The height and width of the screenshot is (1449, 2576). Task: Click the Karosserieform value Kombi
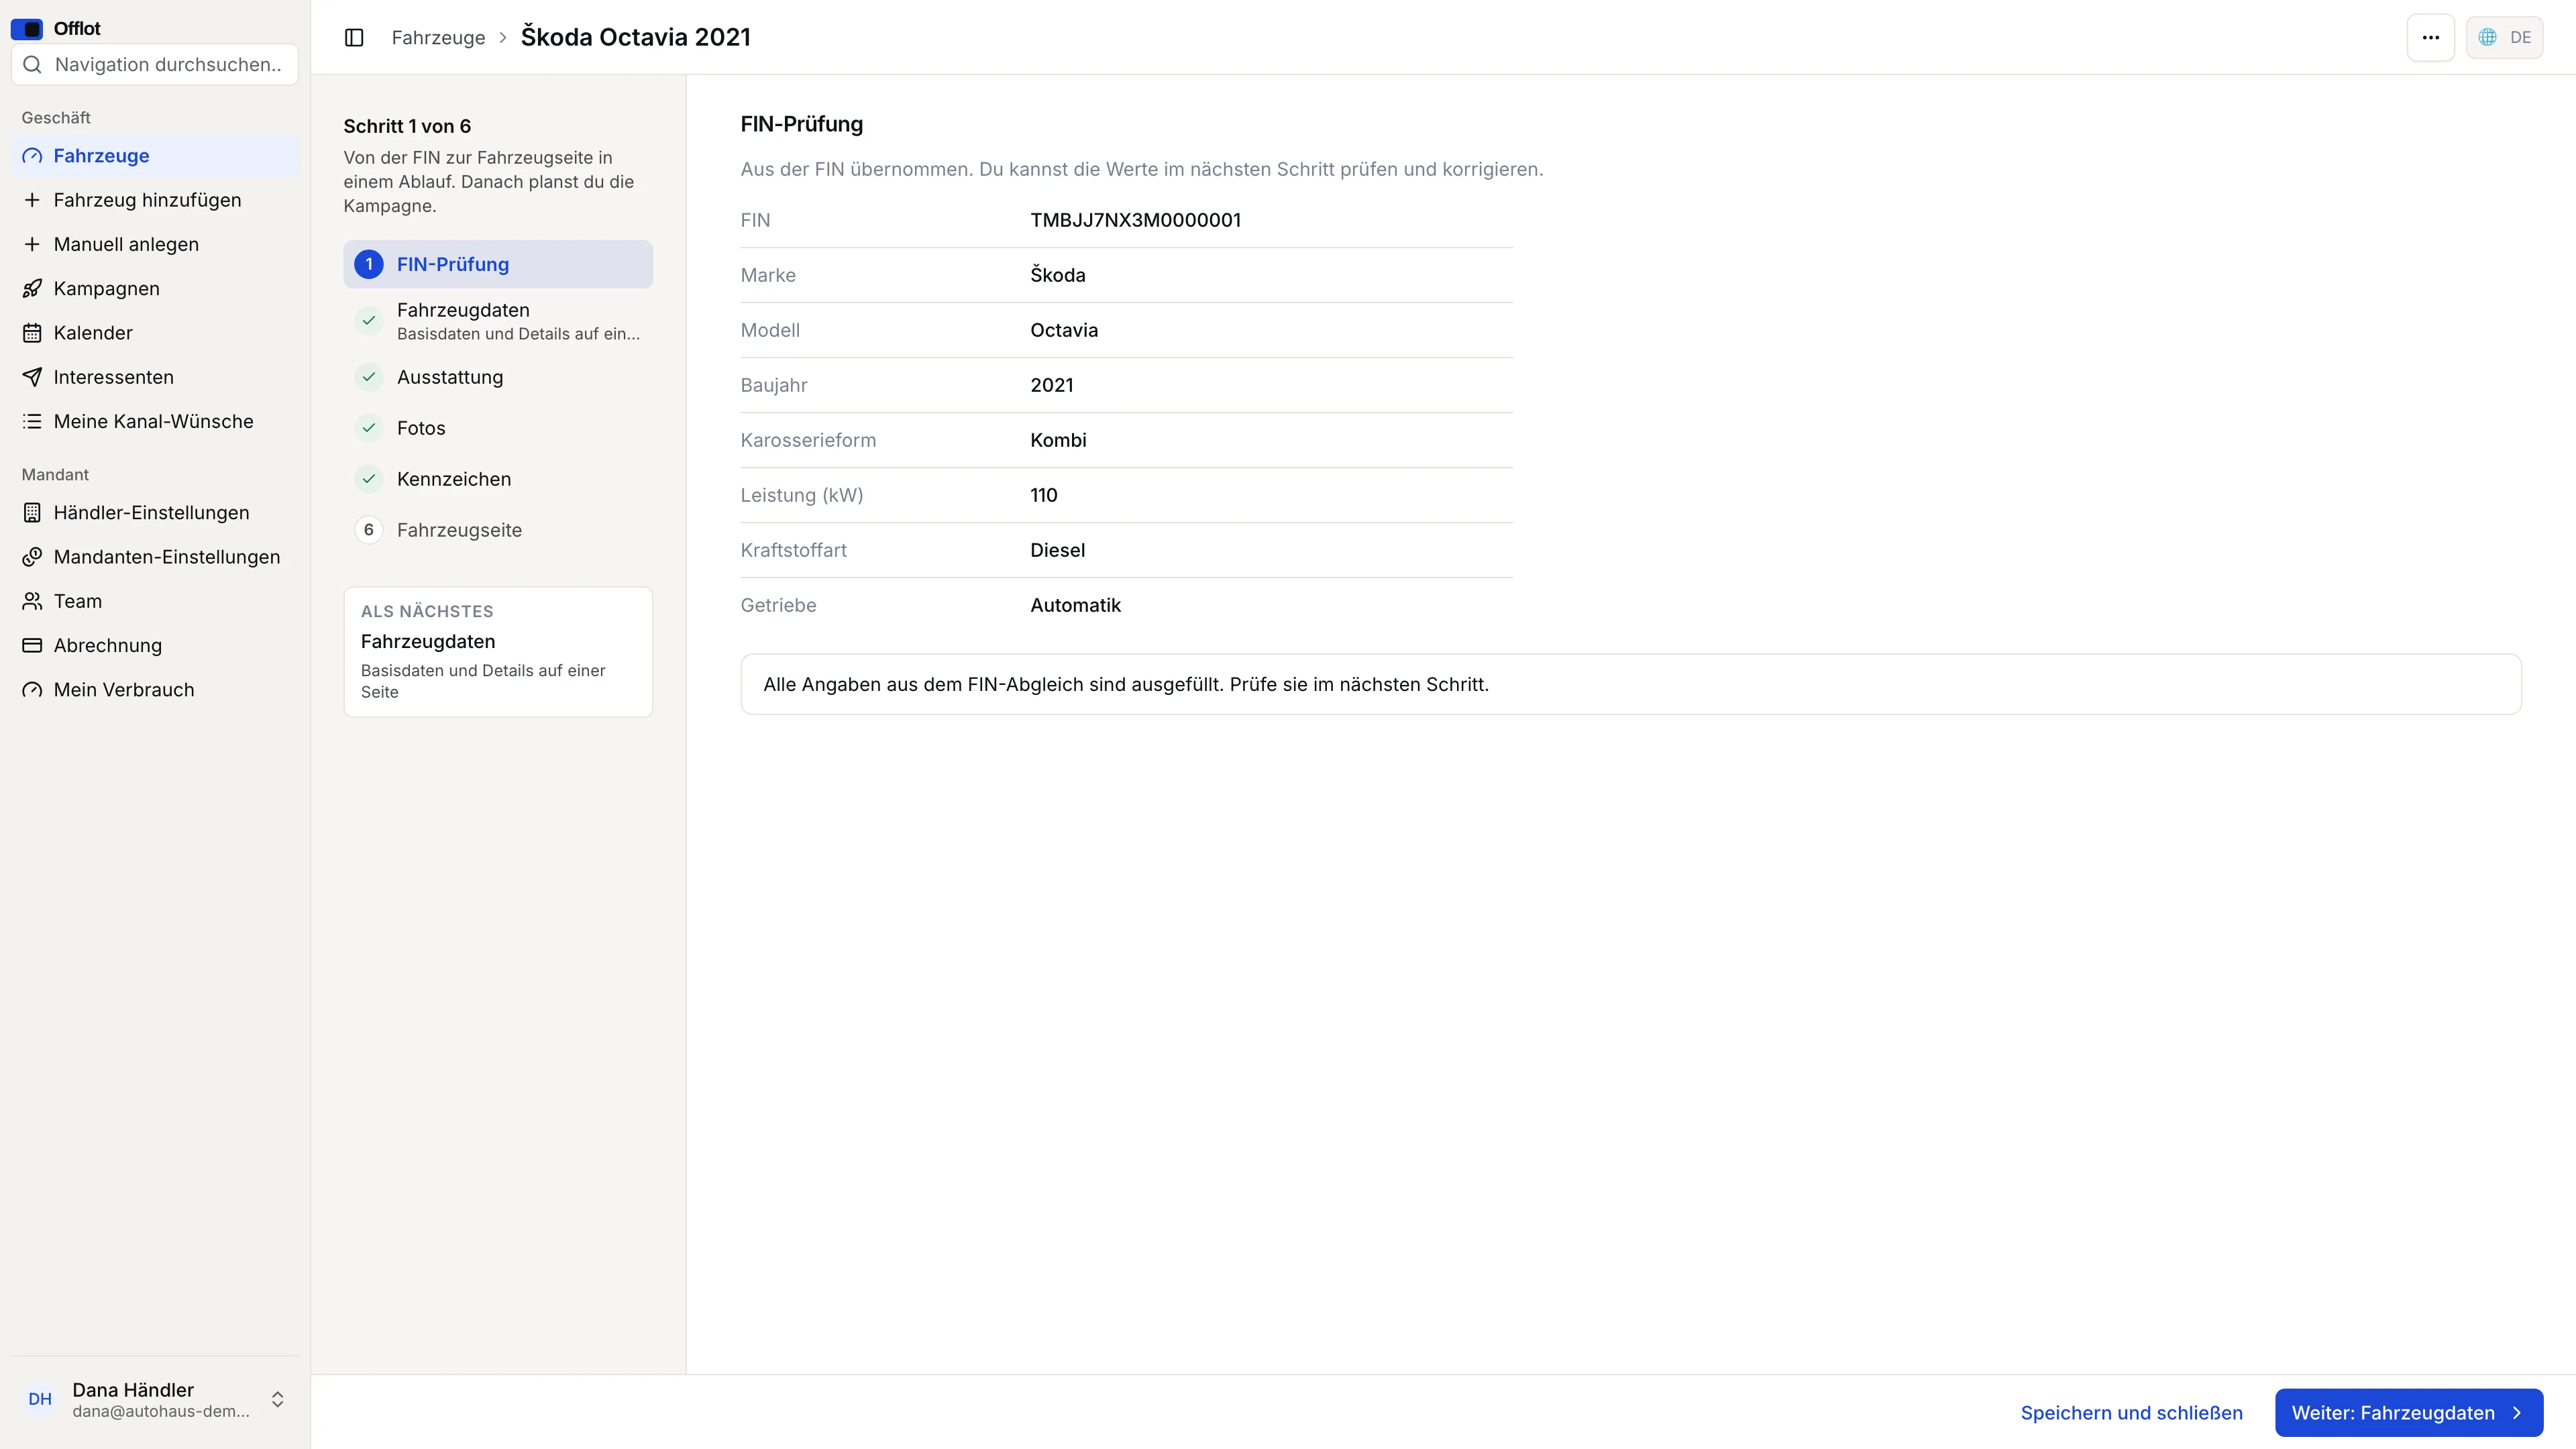point(1058,440)
